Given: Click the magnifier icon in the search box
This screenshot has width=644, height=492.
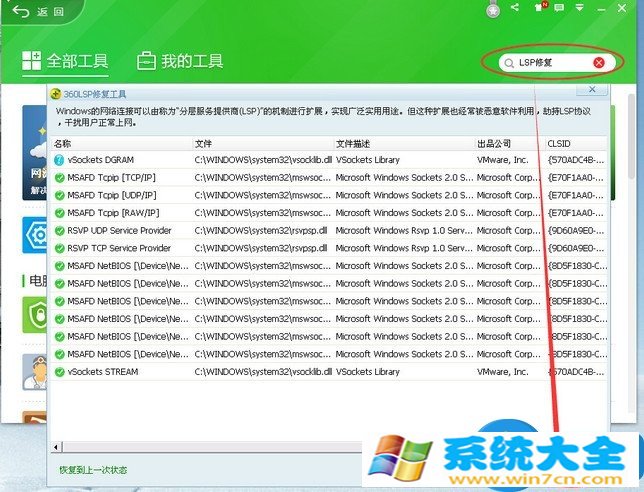Looking at the screenshot, I should [509, 63].
